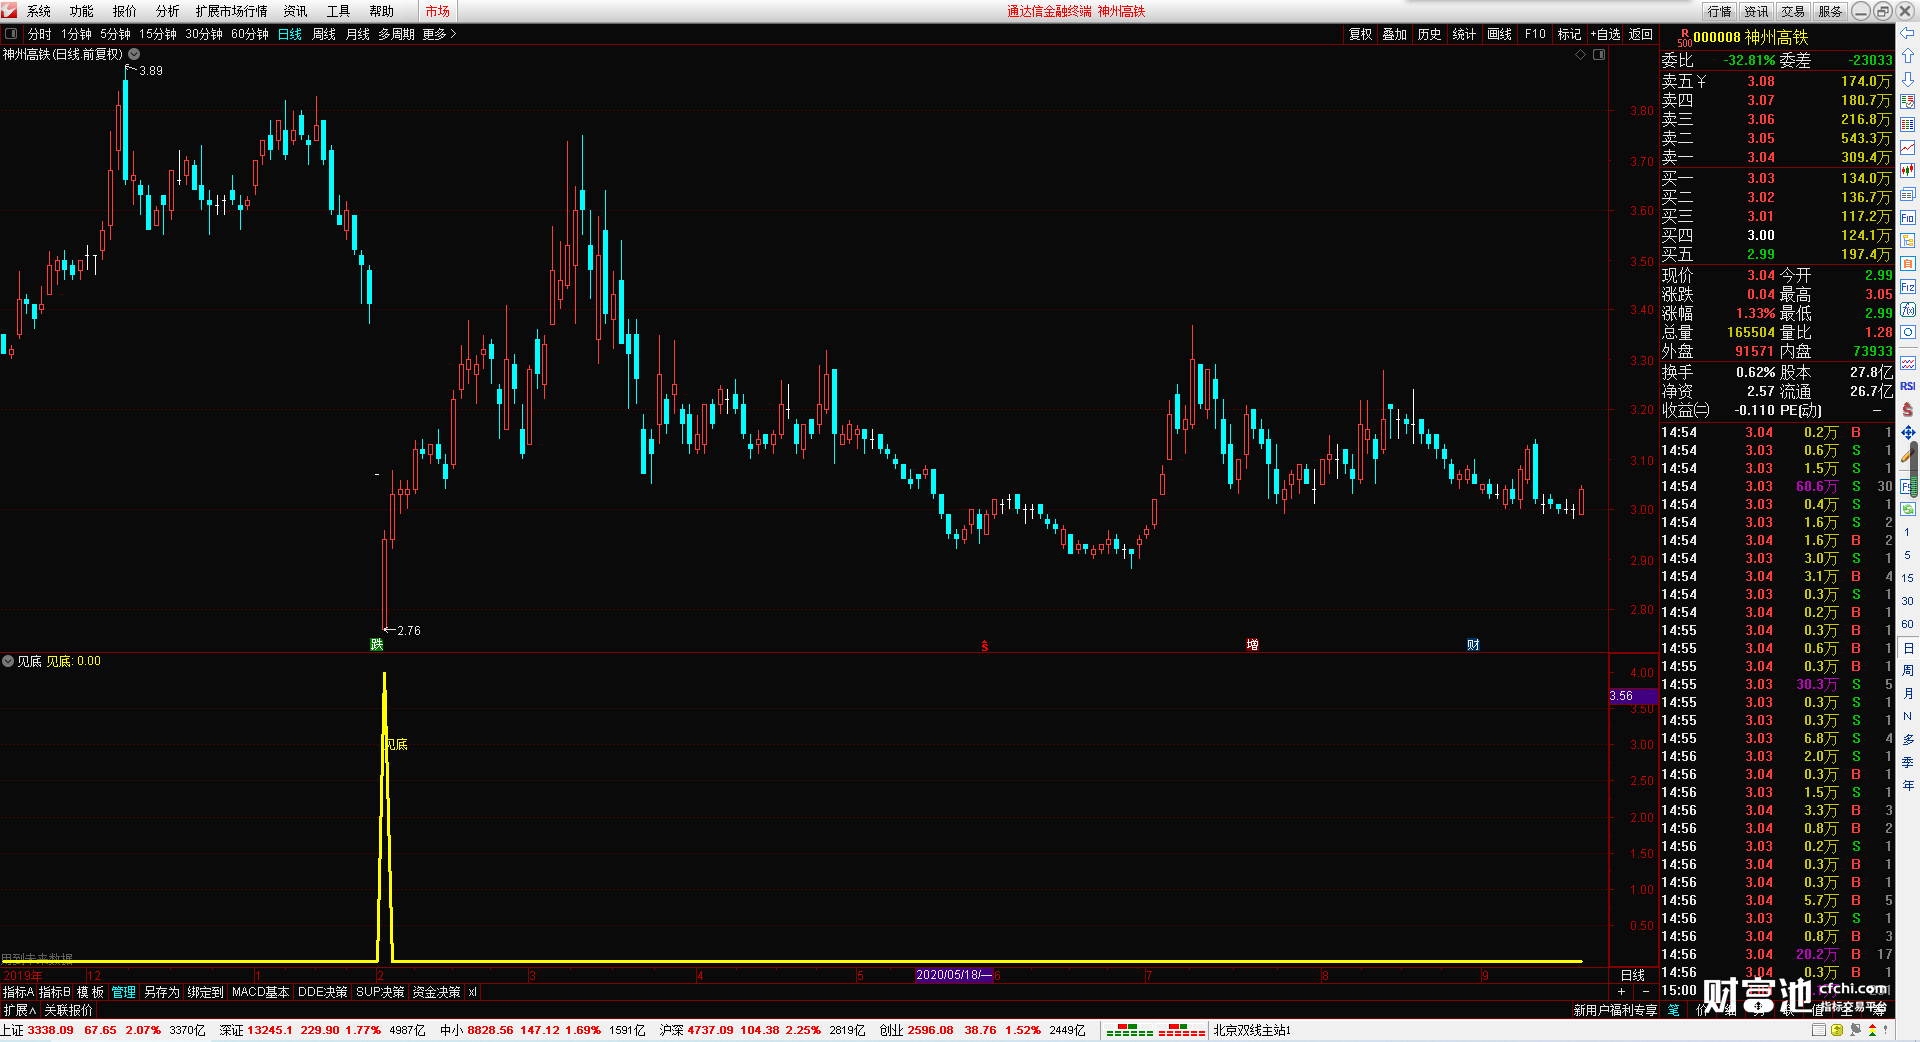Click the move crosshair arrows icon
Screen dimensions: 1920x1042
[1908, 432]
